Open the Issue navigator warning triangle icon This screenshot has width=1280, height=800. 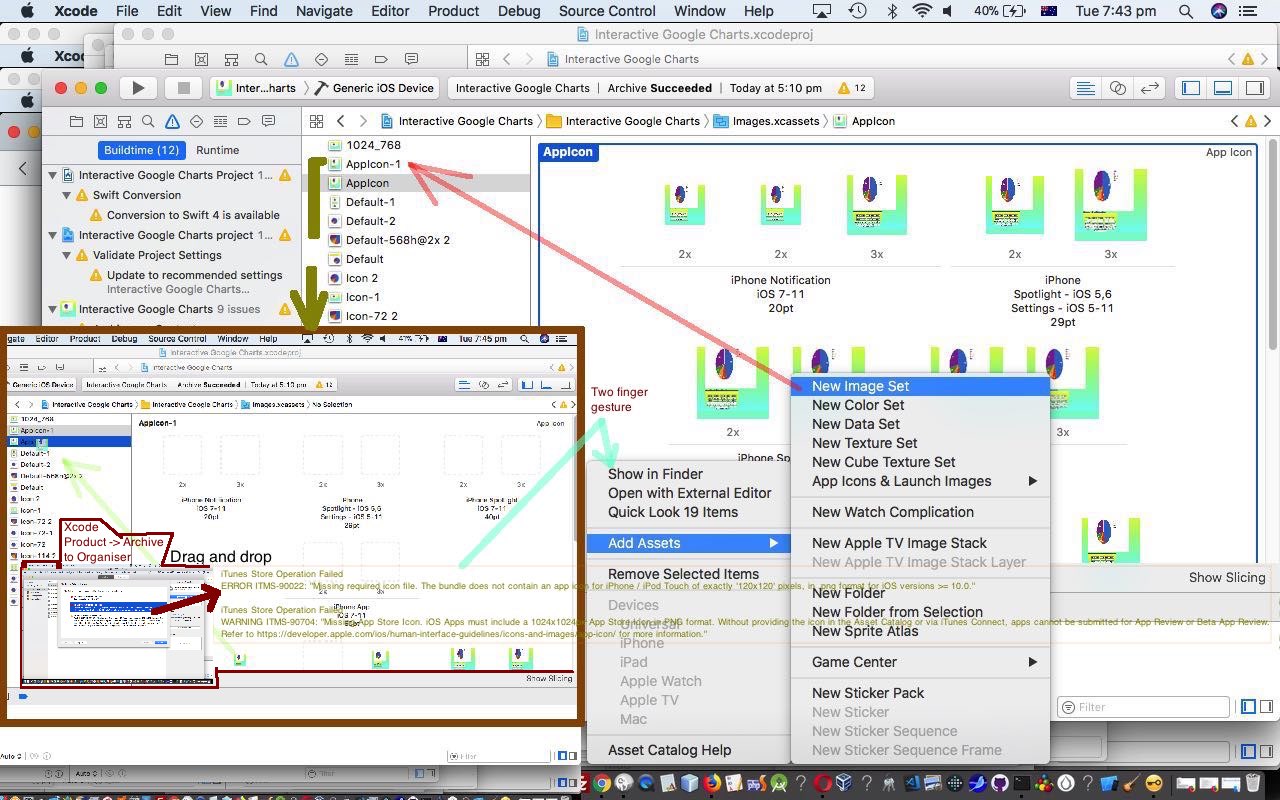click(x=173, y=120)
